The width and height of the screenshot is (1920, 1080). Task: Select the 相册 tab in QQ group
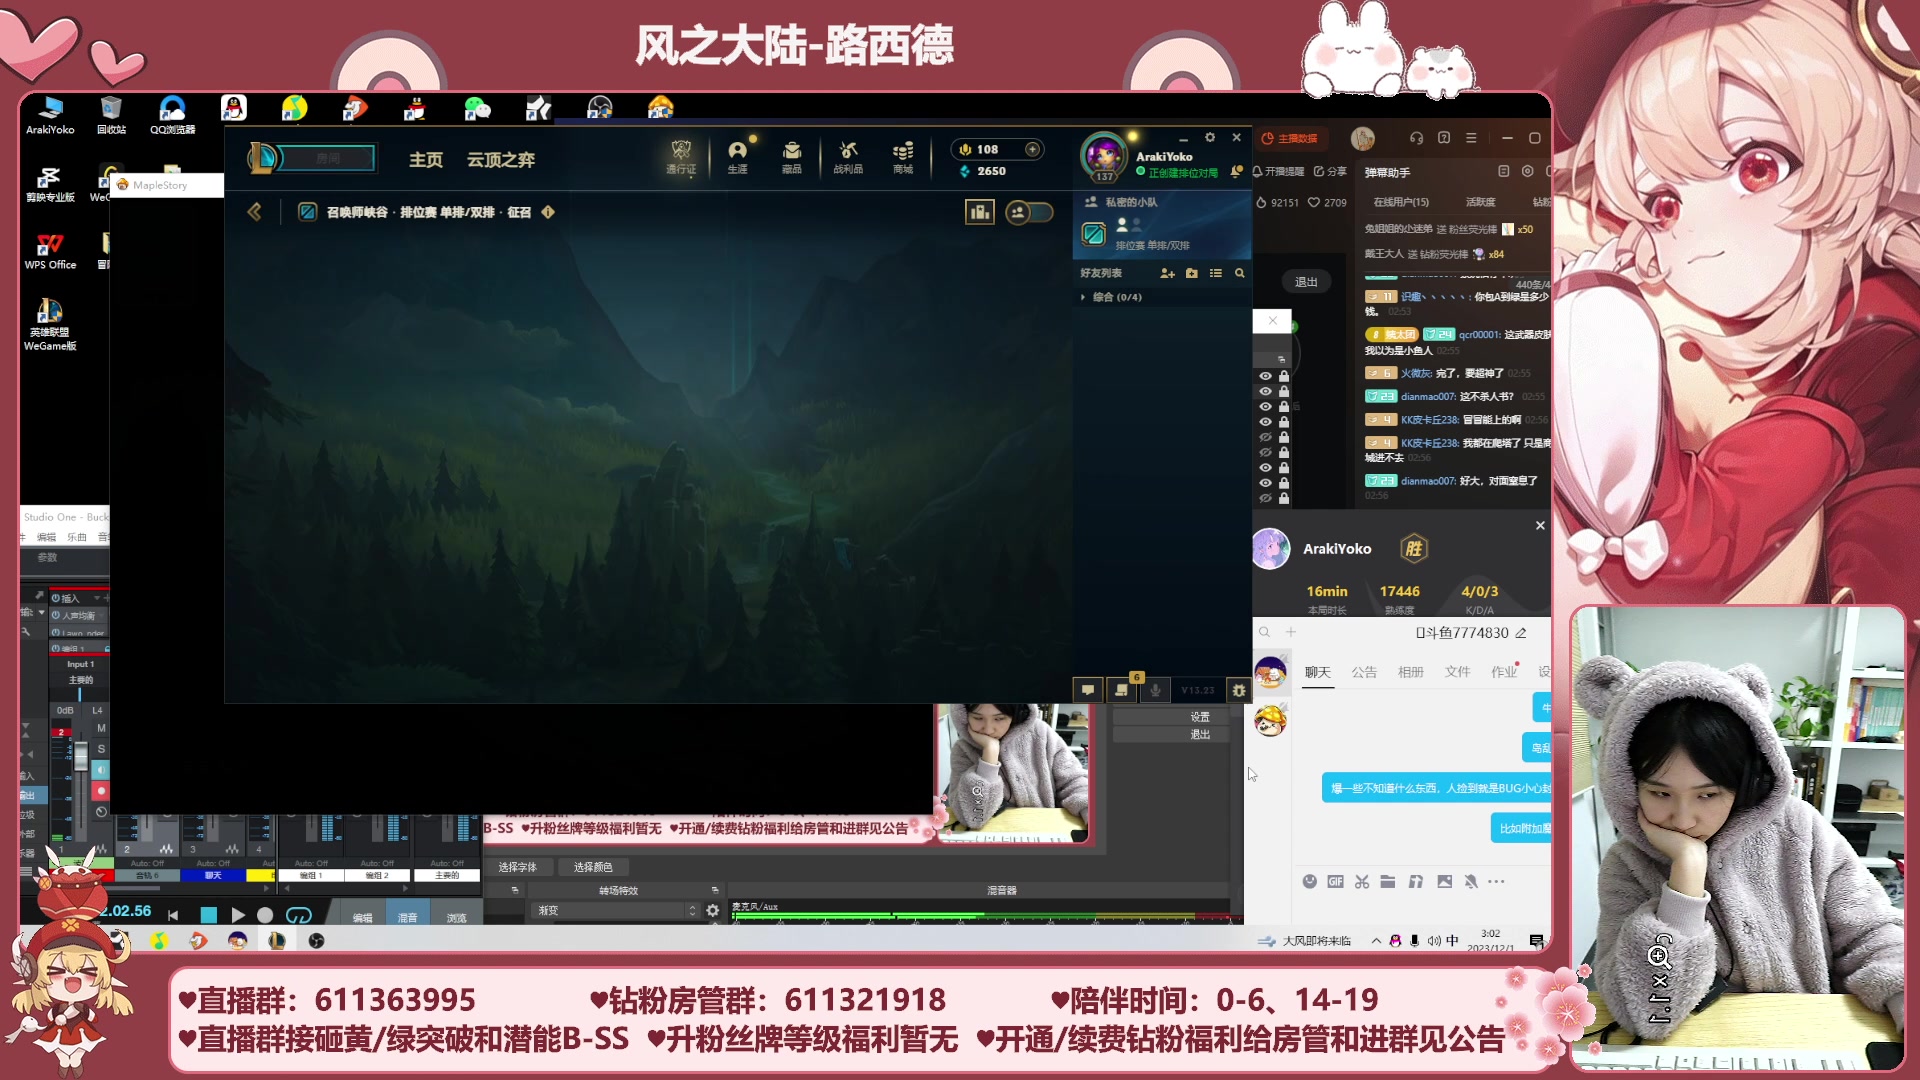[1411, 672]
